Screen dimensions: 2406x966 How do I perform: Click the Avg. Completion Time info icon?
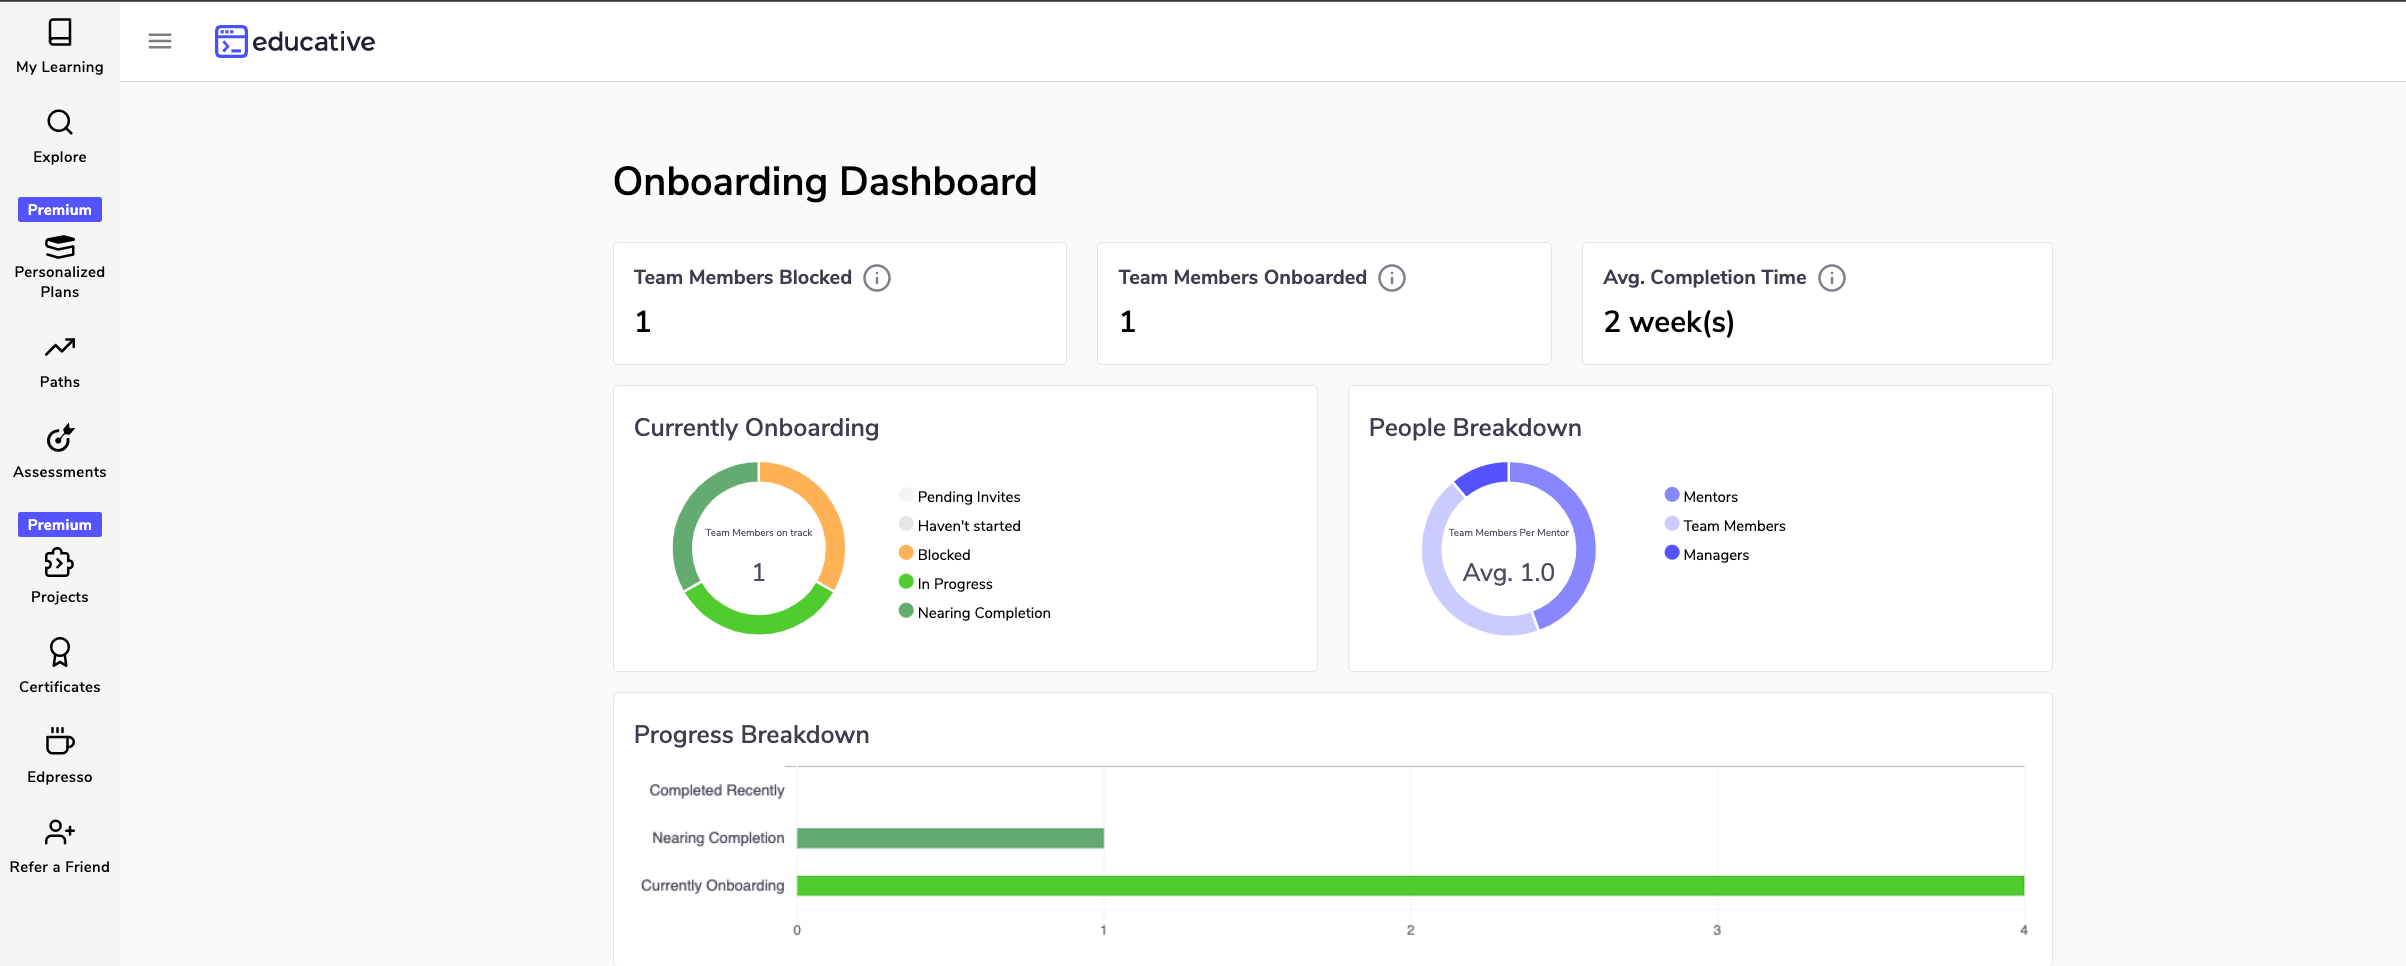[1831, 278]
